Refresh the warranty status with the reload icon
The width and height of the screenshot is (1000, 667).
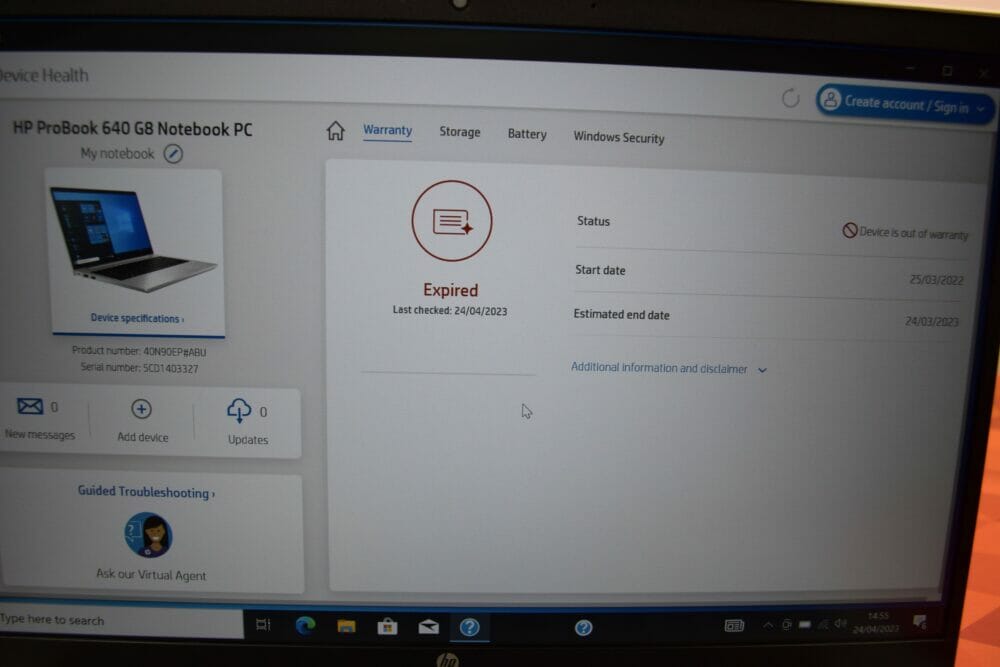pos(791,98)
